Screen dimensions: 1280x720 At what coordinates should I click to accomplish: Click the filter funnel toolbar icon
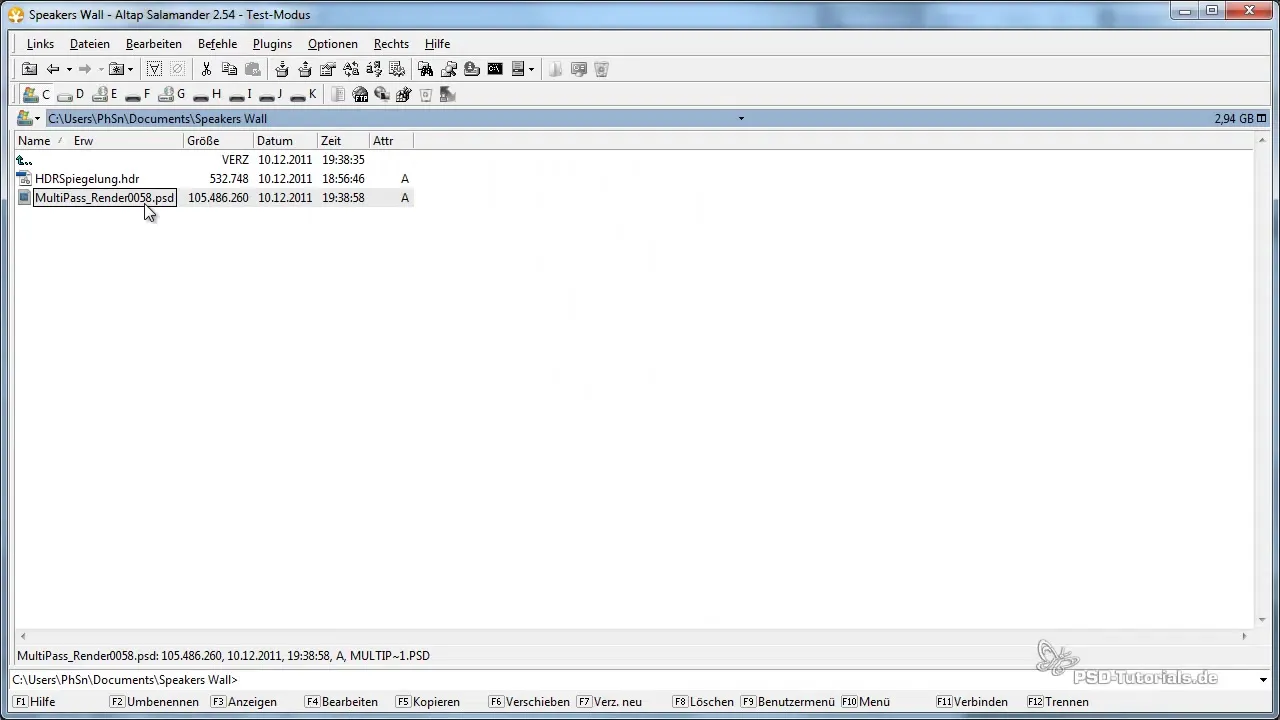[155, 69]
